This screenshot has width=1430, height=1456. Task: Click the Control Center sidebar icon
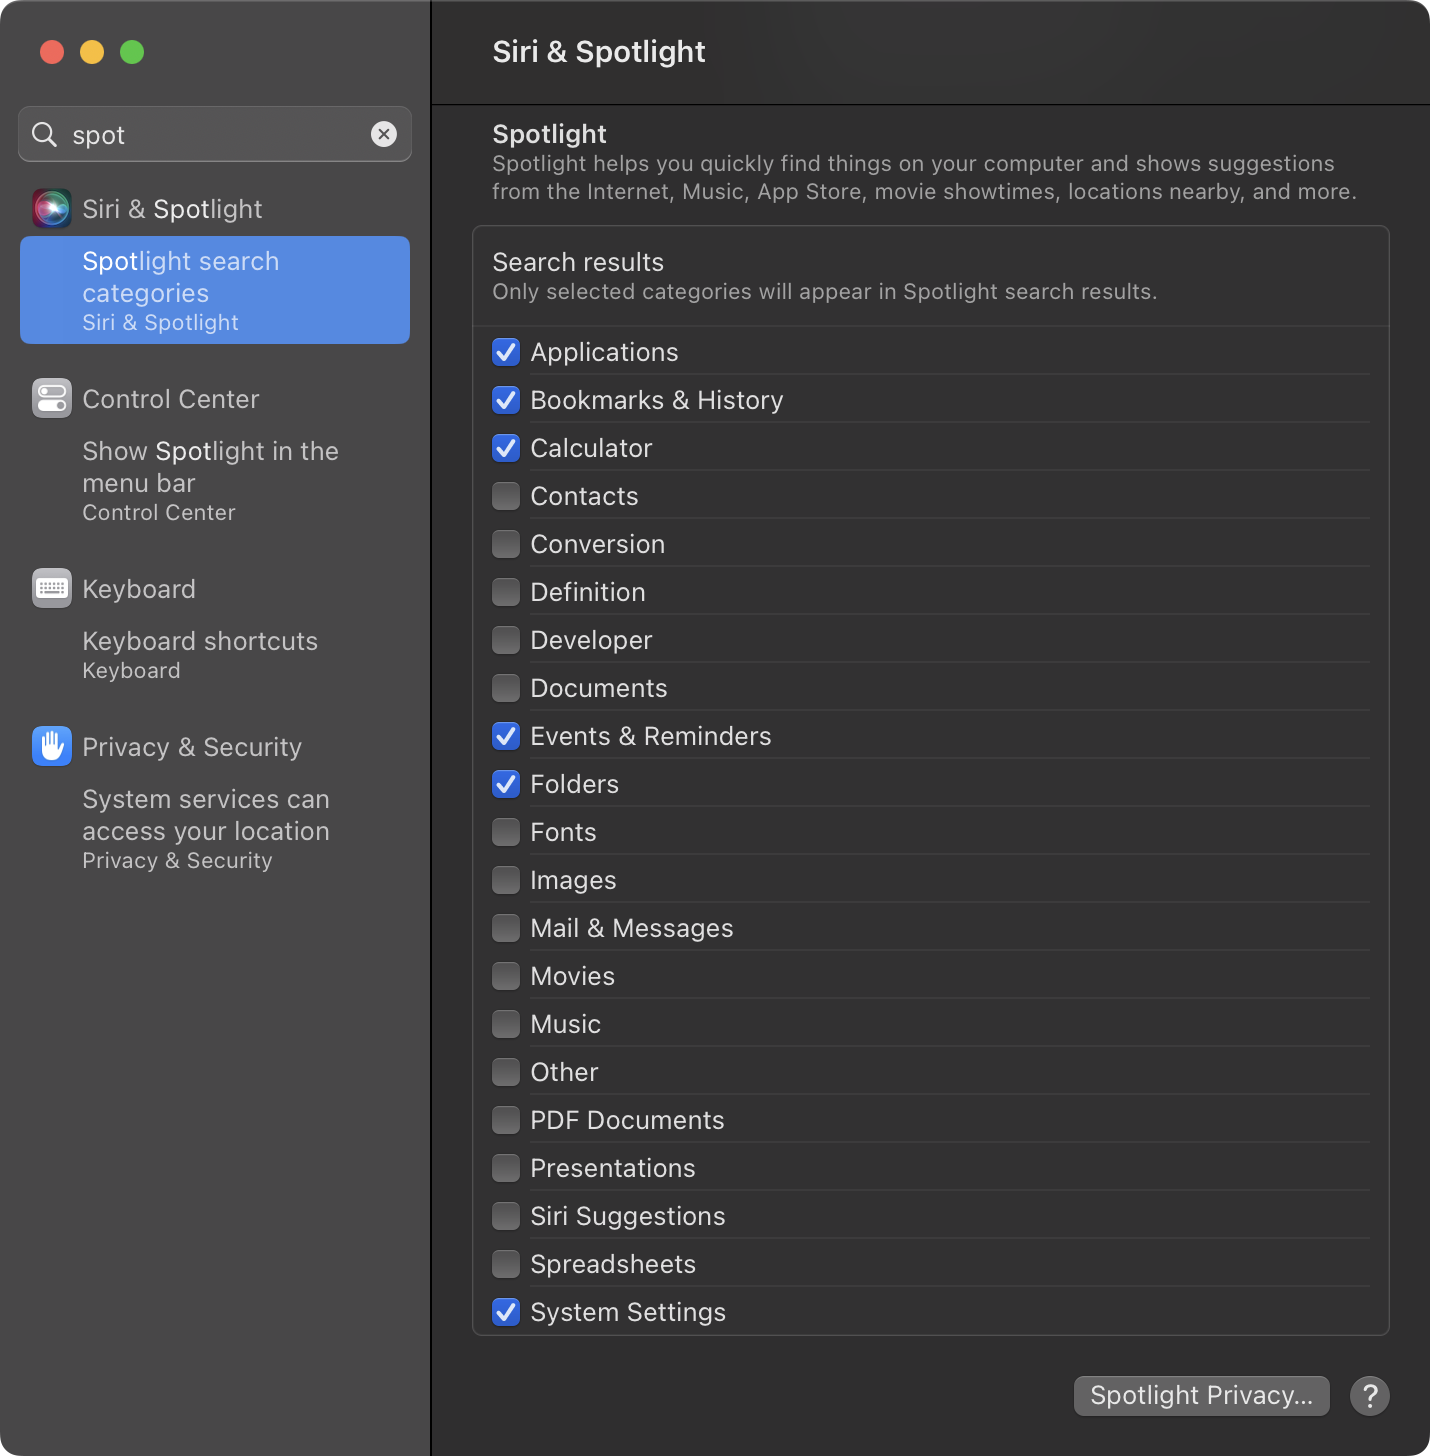click(x=52, y=398)
